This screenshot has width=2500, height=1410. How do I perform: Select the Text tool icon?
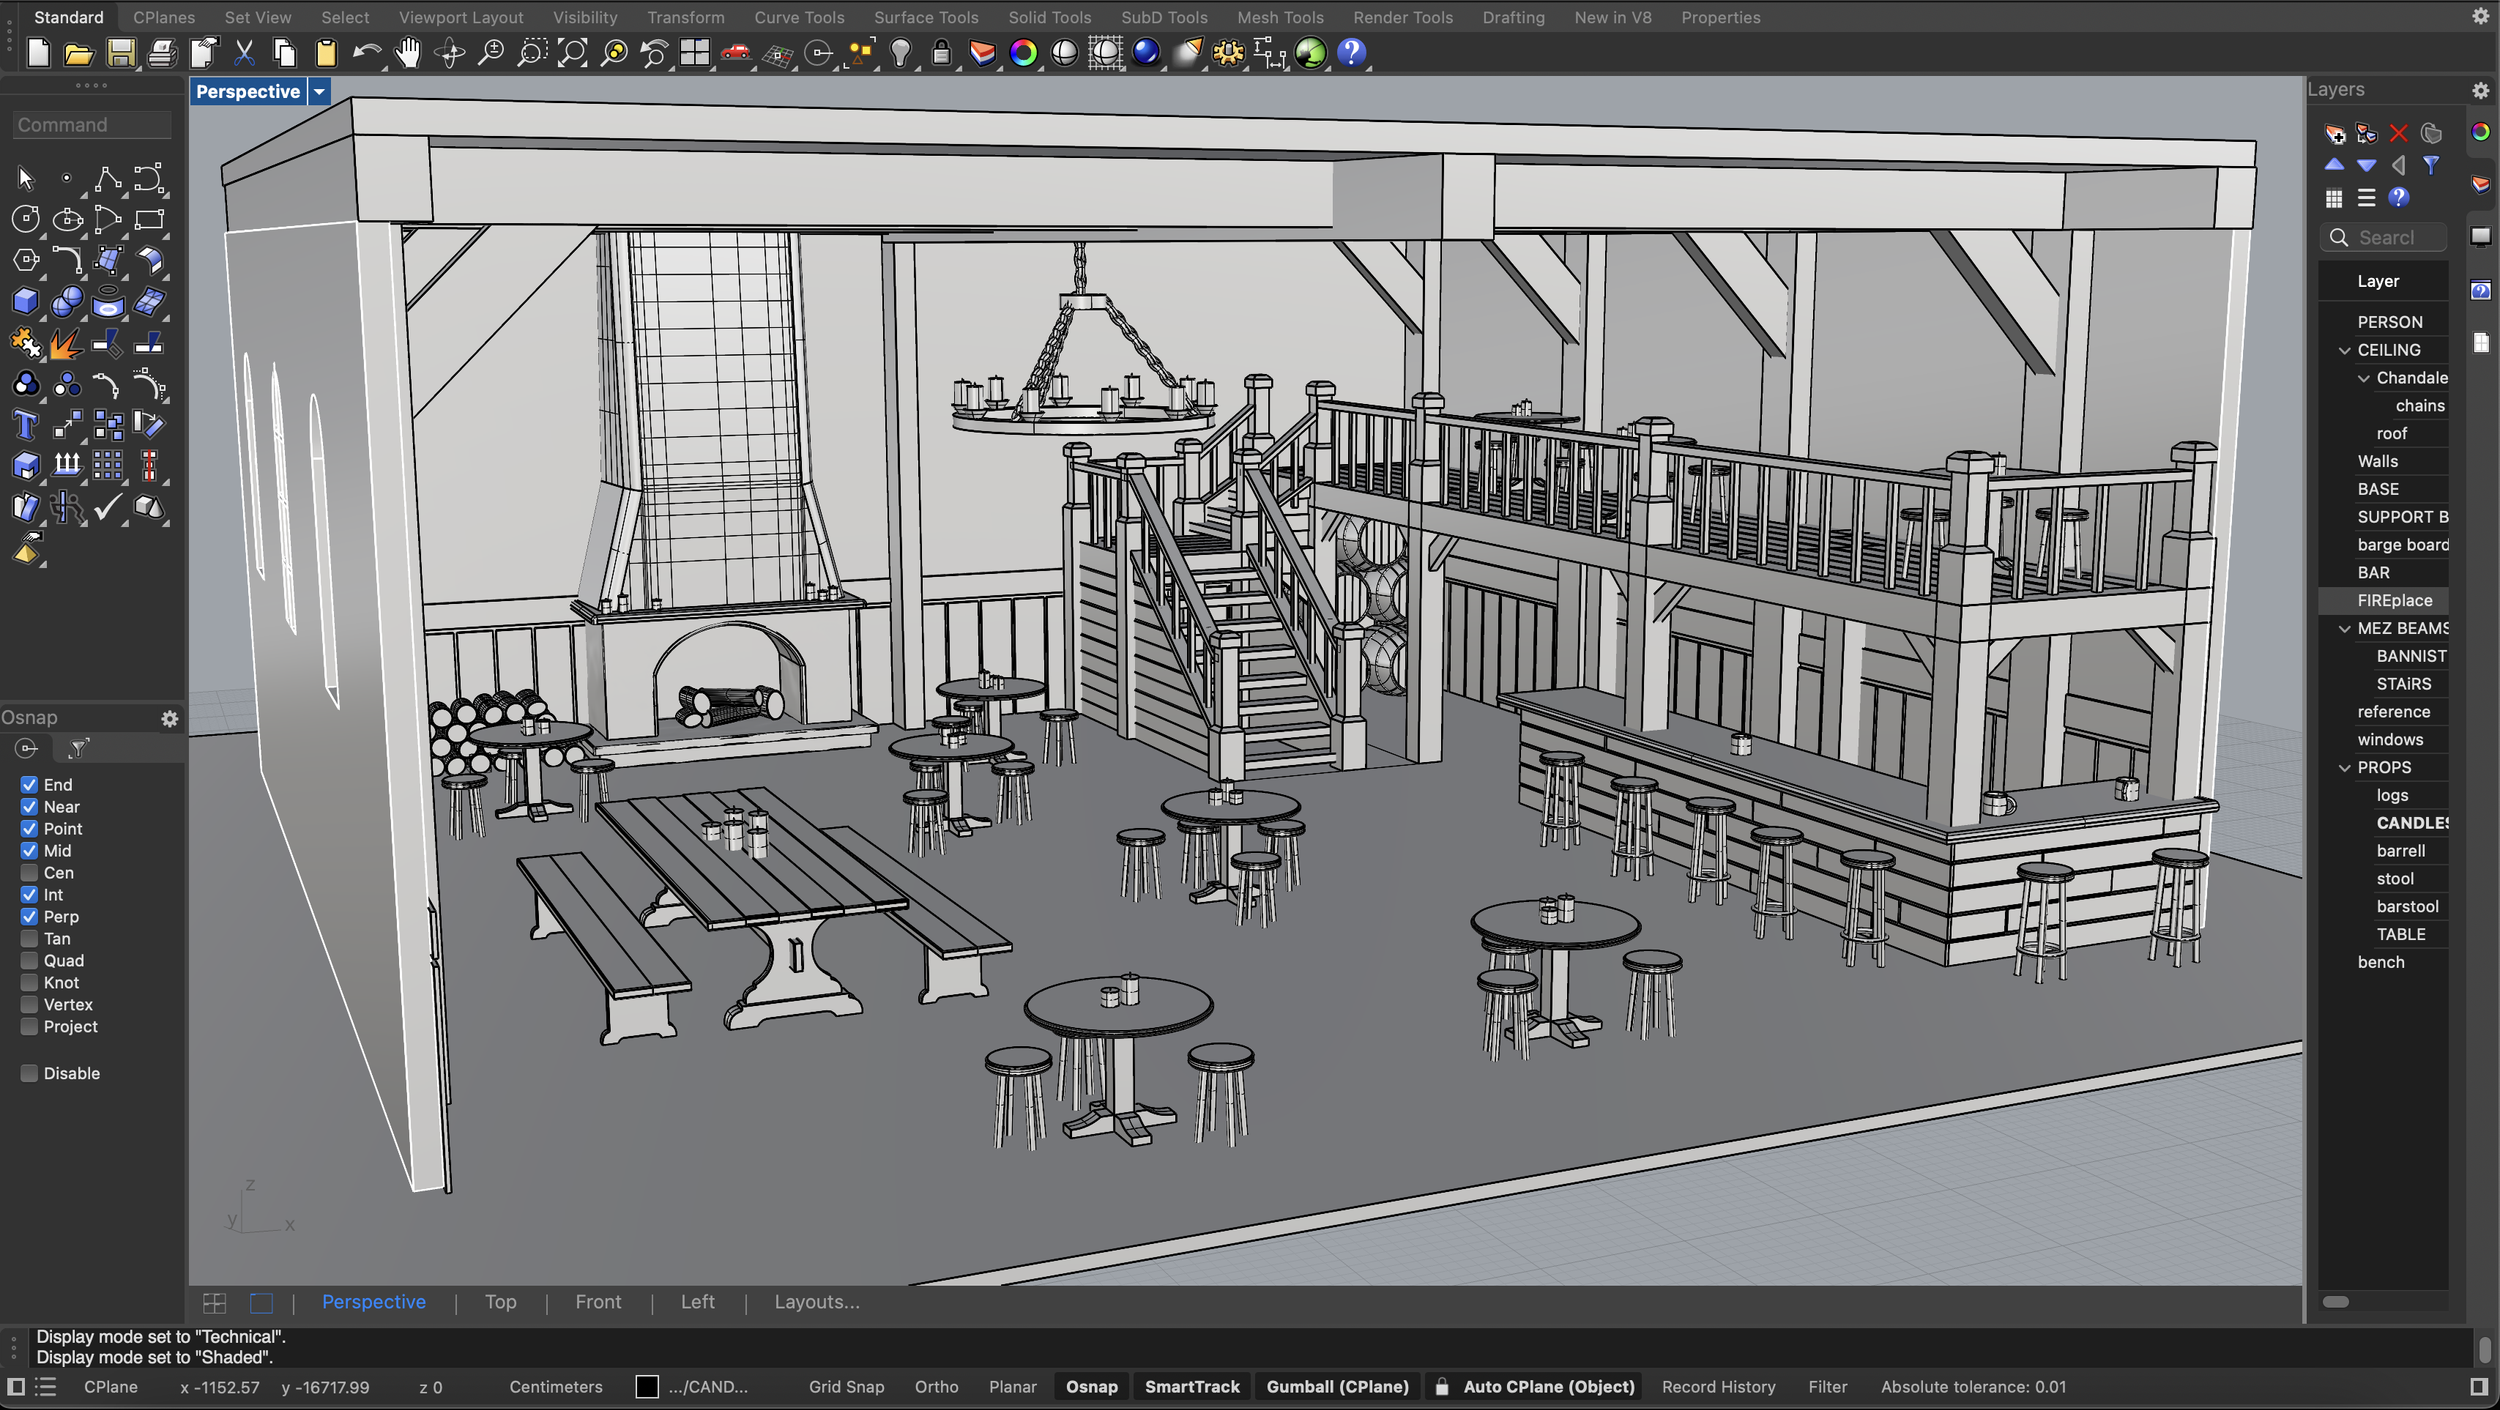tap(25, 426)
